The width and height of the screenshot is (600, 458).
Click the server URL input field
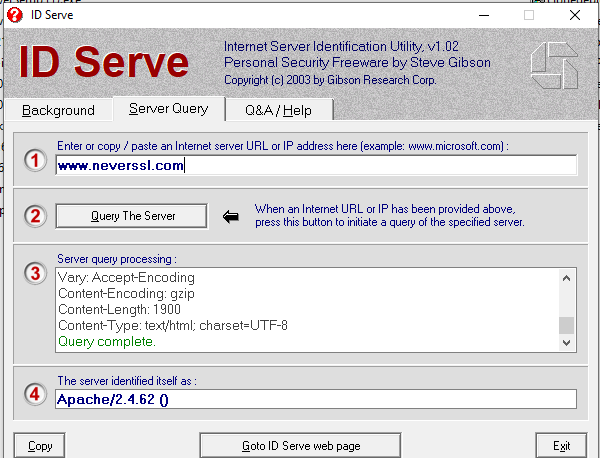(x=316, y=165)
